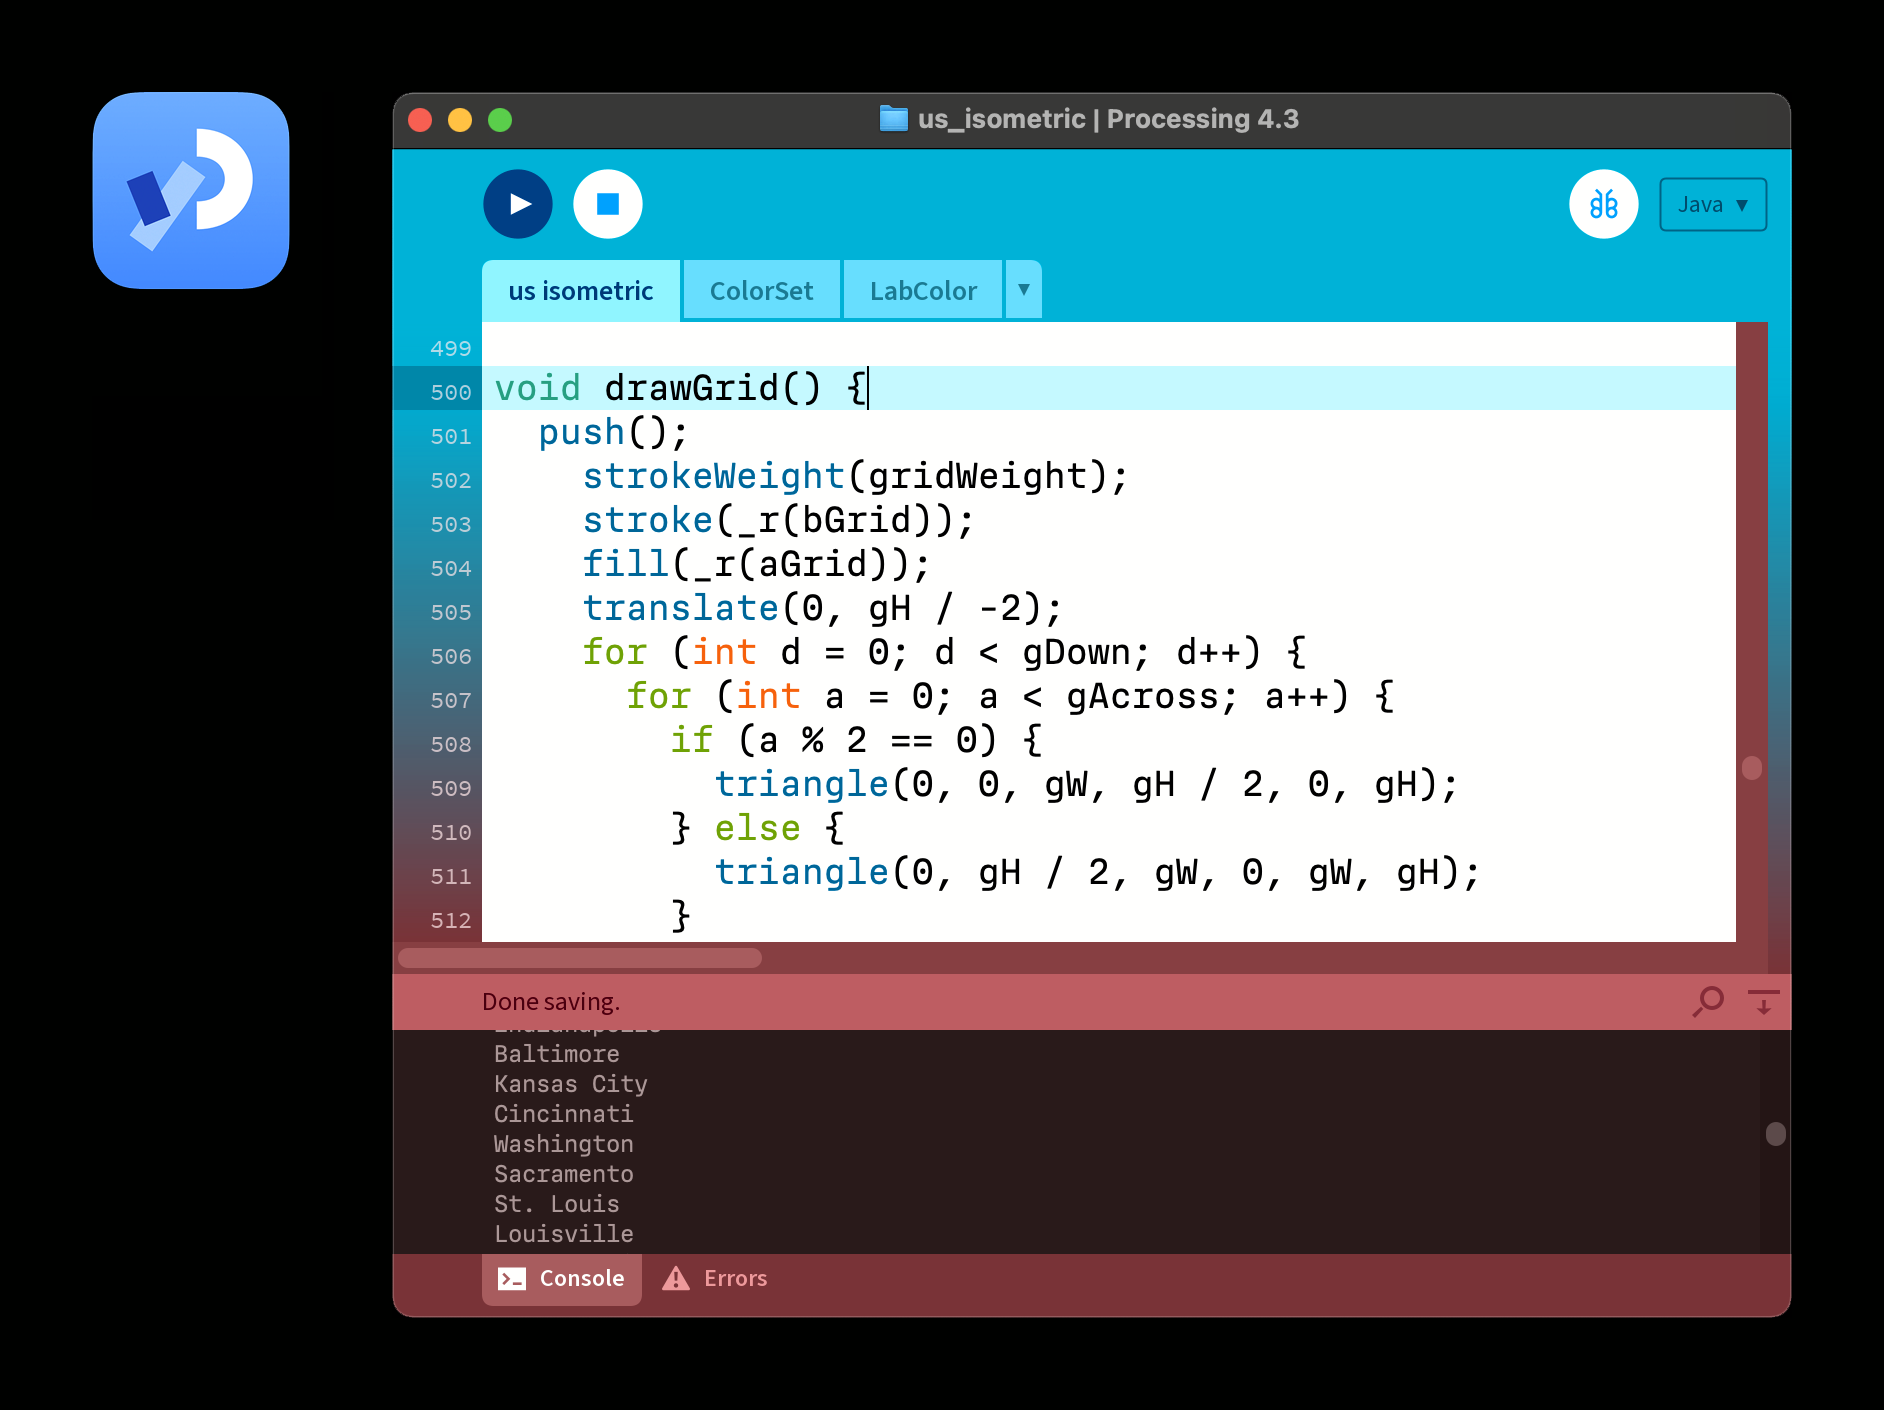The height and width of the screenshot is (1410, 1884).
Task: Toggle console auto-scroll to bottom icon
Action: [x=1763, y=1000]
